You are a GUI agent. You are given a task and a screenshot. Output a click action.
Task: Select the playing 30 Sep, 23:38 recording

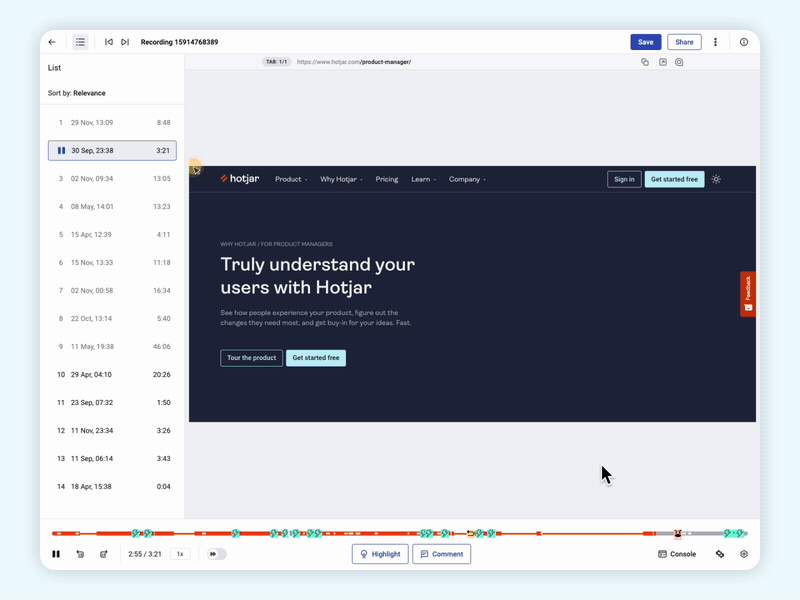tap(112, 151)
